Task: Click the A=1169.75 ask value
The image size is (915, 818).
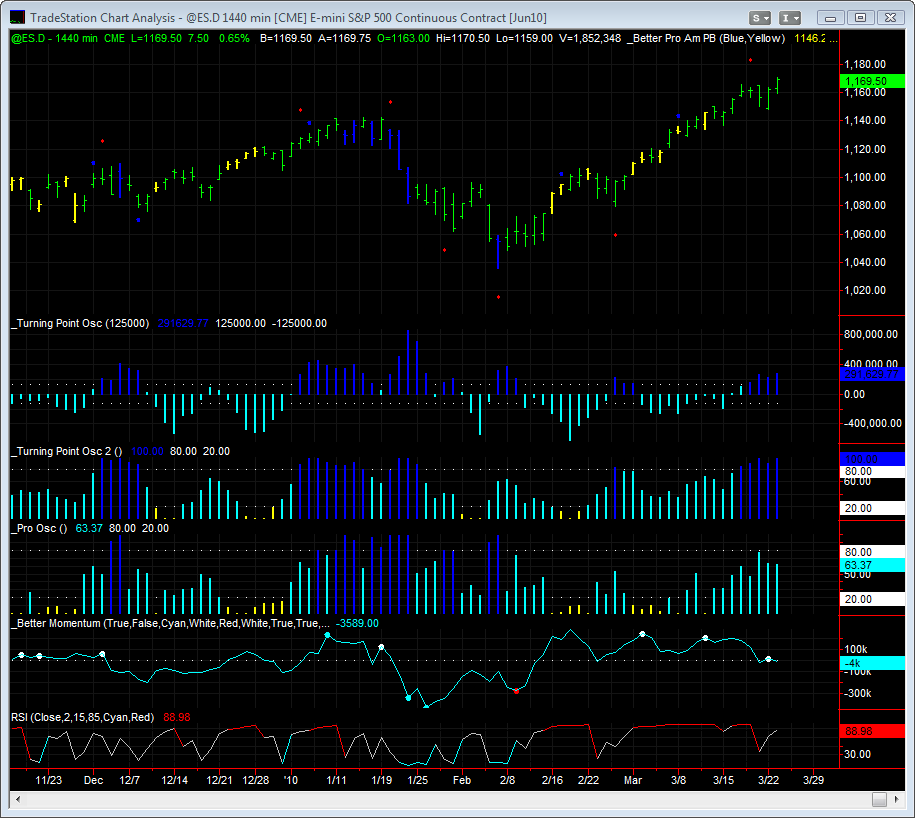Action: coord(344,39)
